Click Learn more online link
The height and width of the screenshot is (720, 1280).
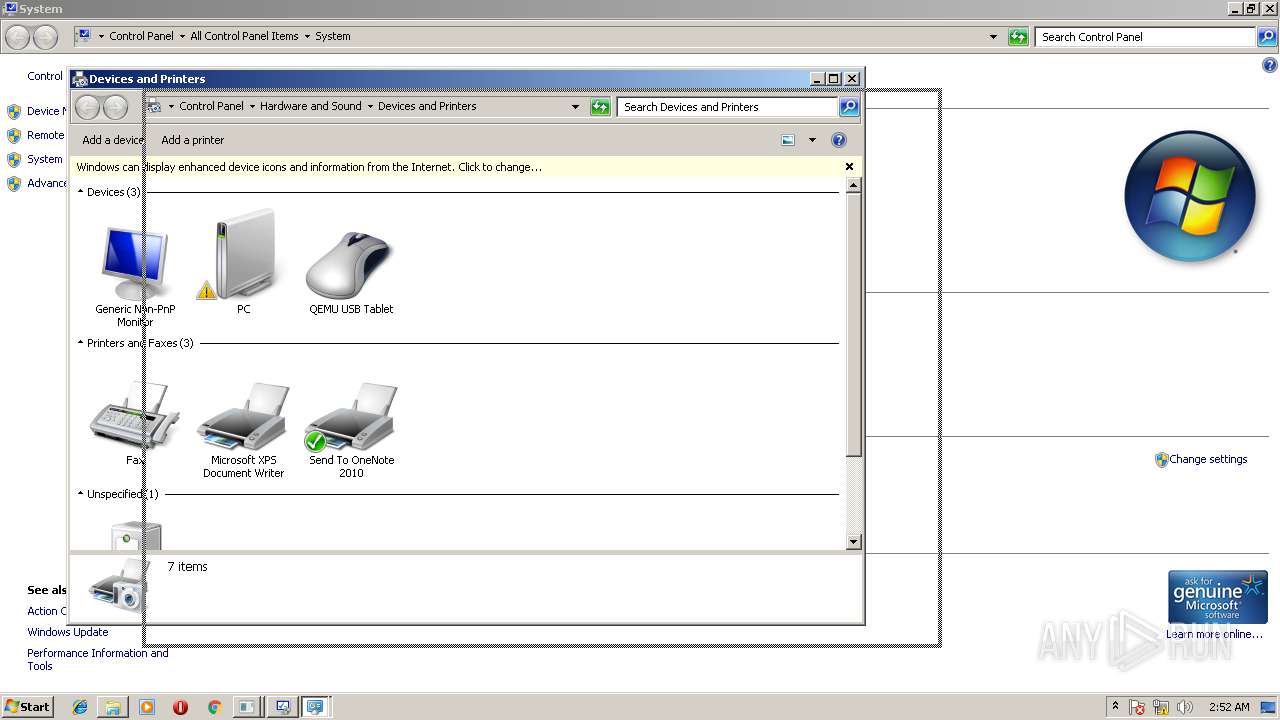[x=1214, y=634]
